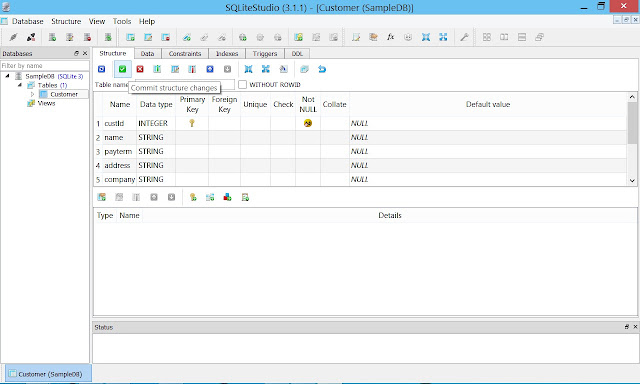This screenshot has height=384, width=640.
Task: Open the Structure menu
Action: (x=66, y=21)
